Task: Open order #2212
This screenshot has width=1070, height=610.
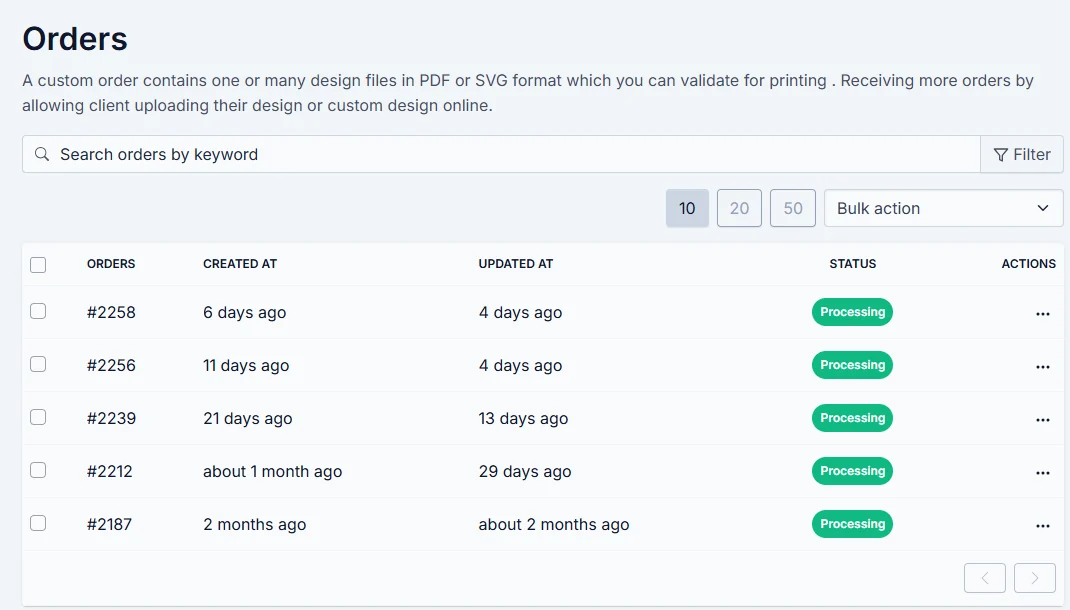Action: tap(109, 471)
